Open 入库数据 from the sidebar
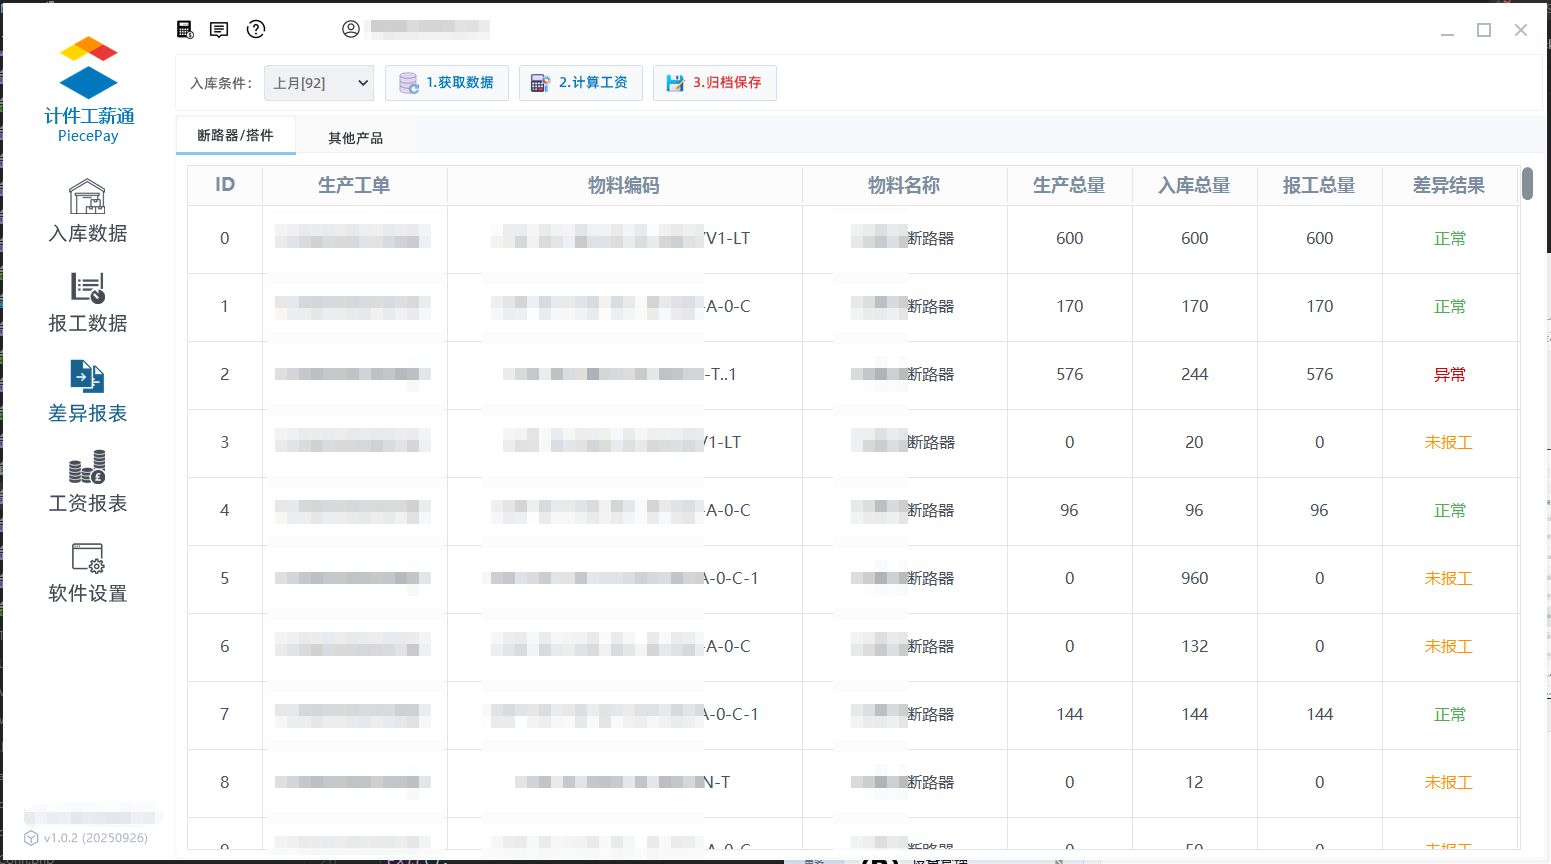This screenshot has width=1551, height=864. (x=88, y=211)
